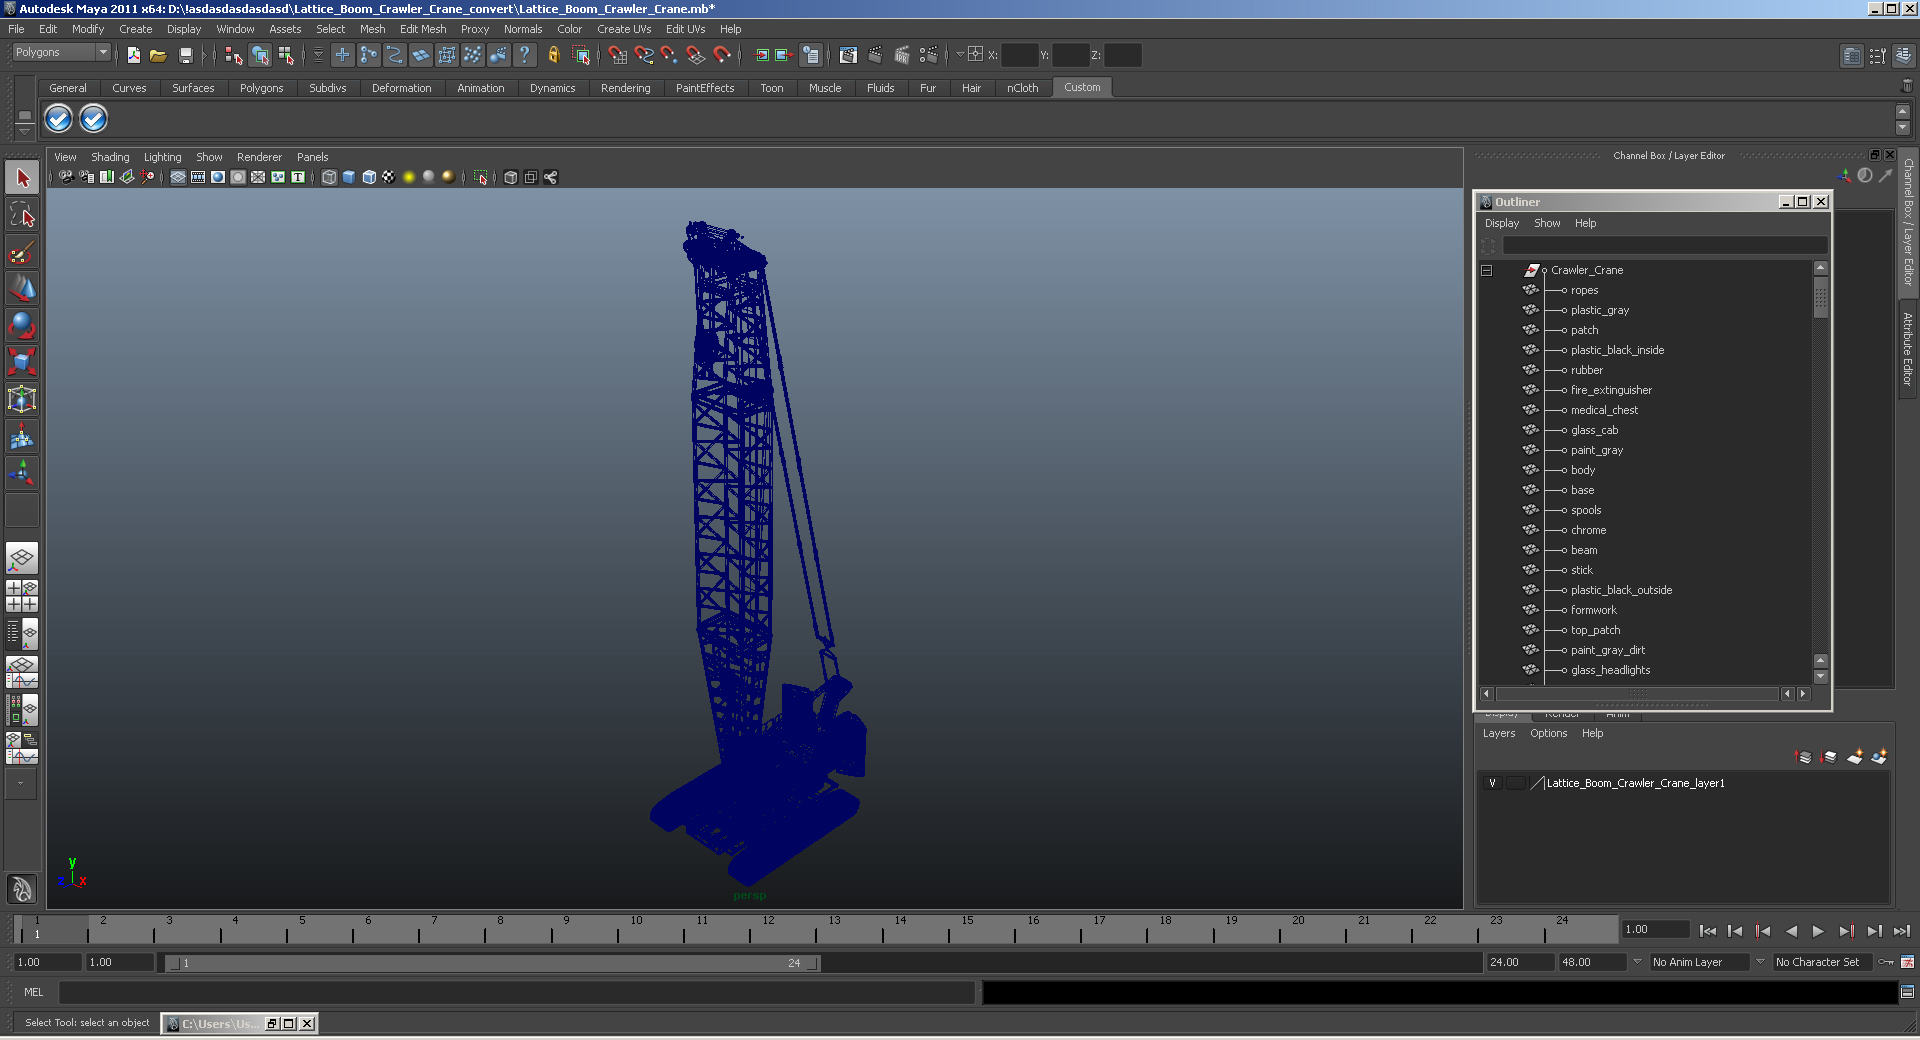This screenshot has width=1920, height=1040.
Task: Click the Open Scene folder icon
Action: click(158, 55)
